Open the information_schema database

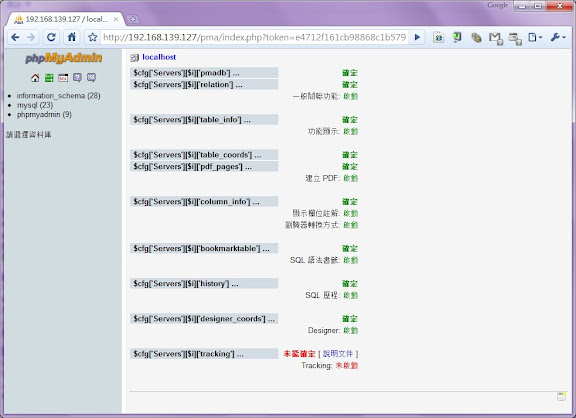(x=58, y=96)
